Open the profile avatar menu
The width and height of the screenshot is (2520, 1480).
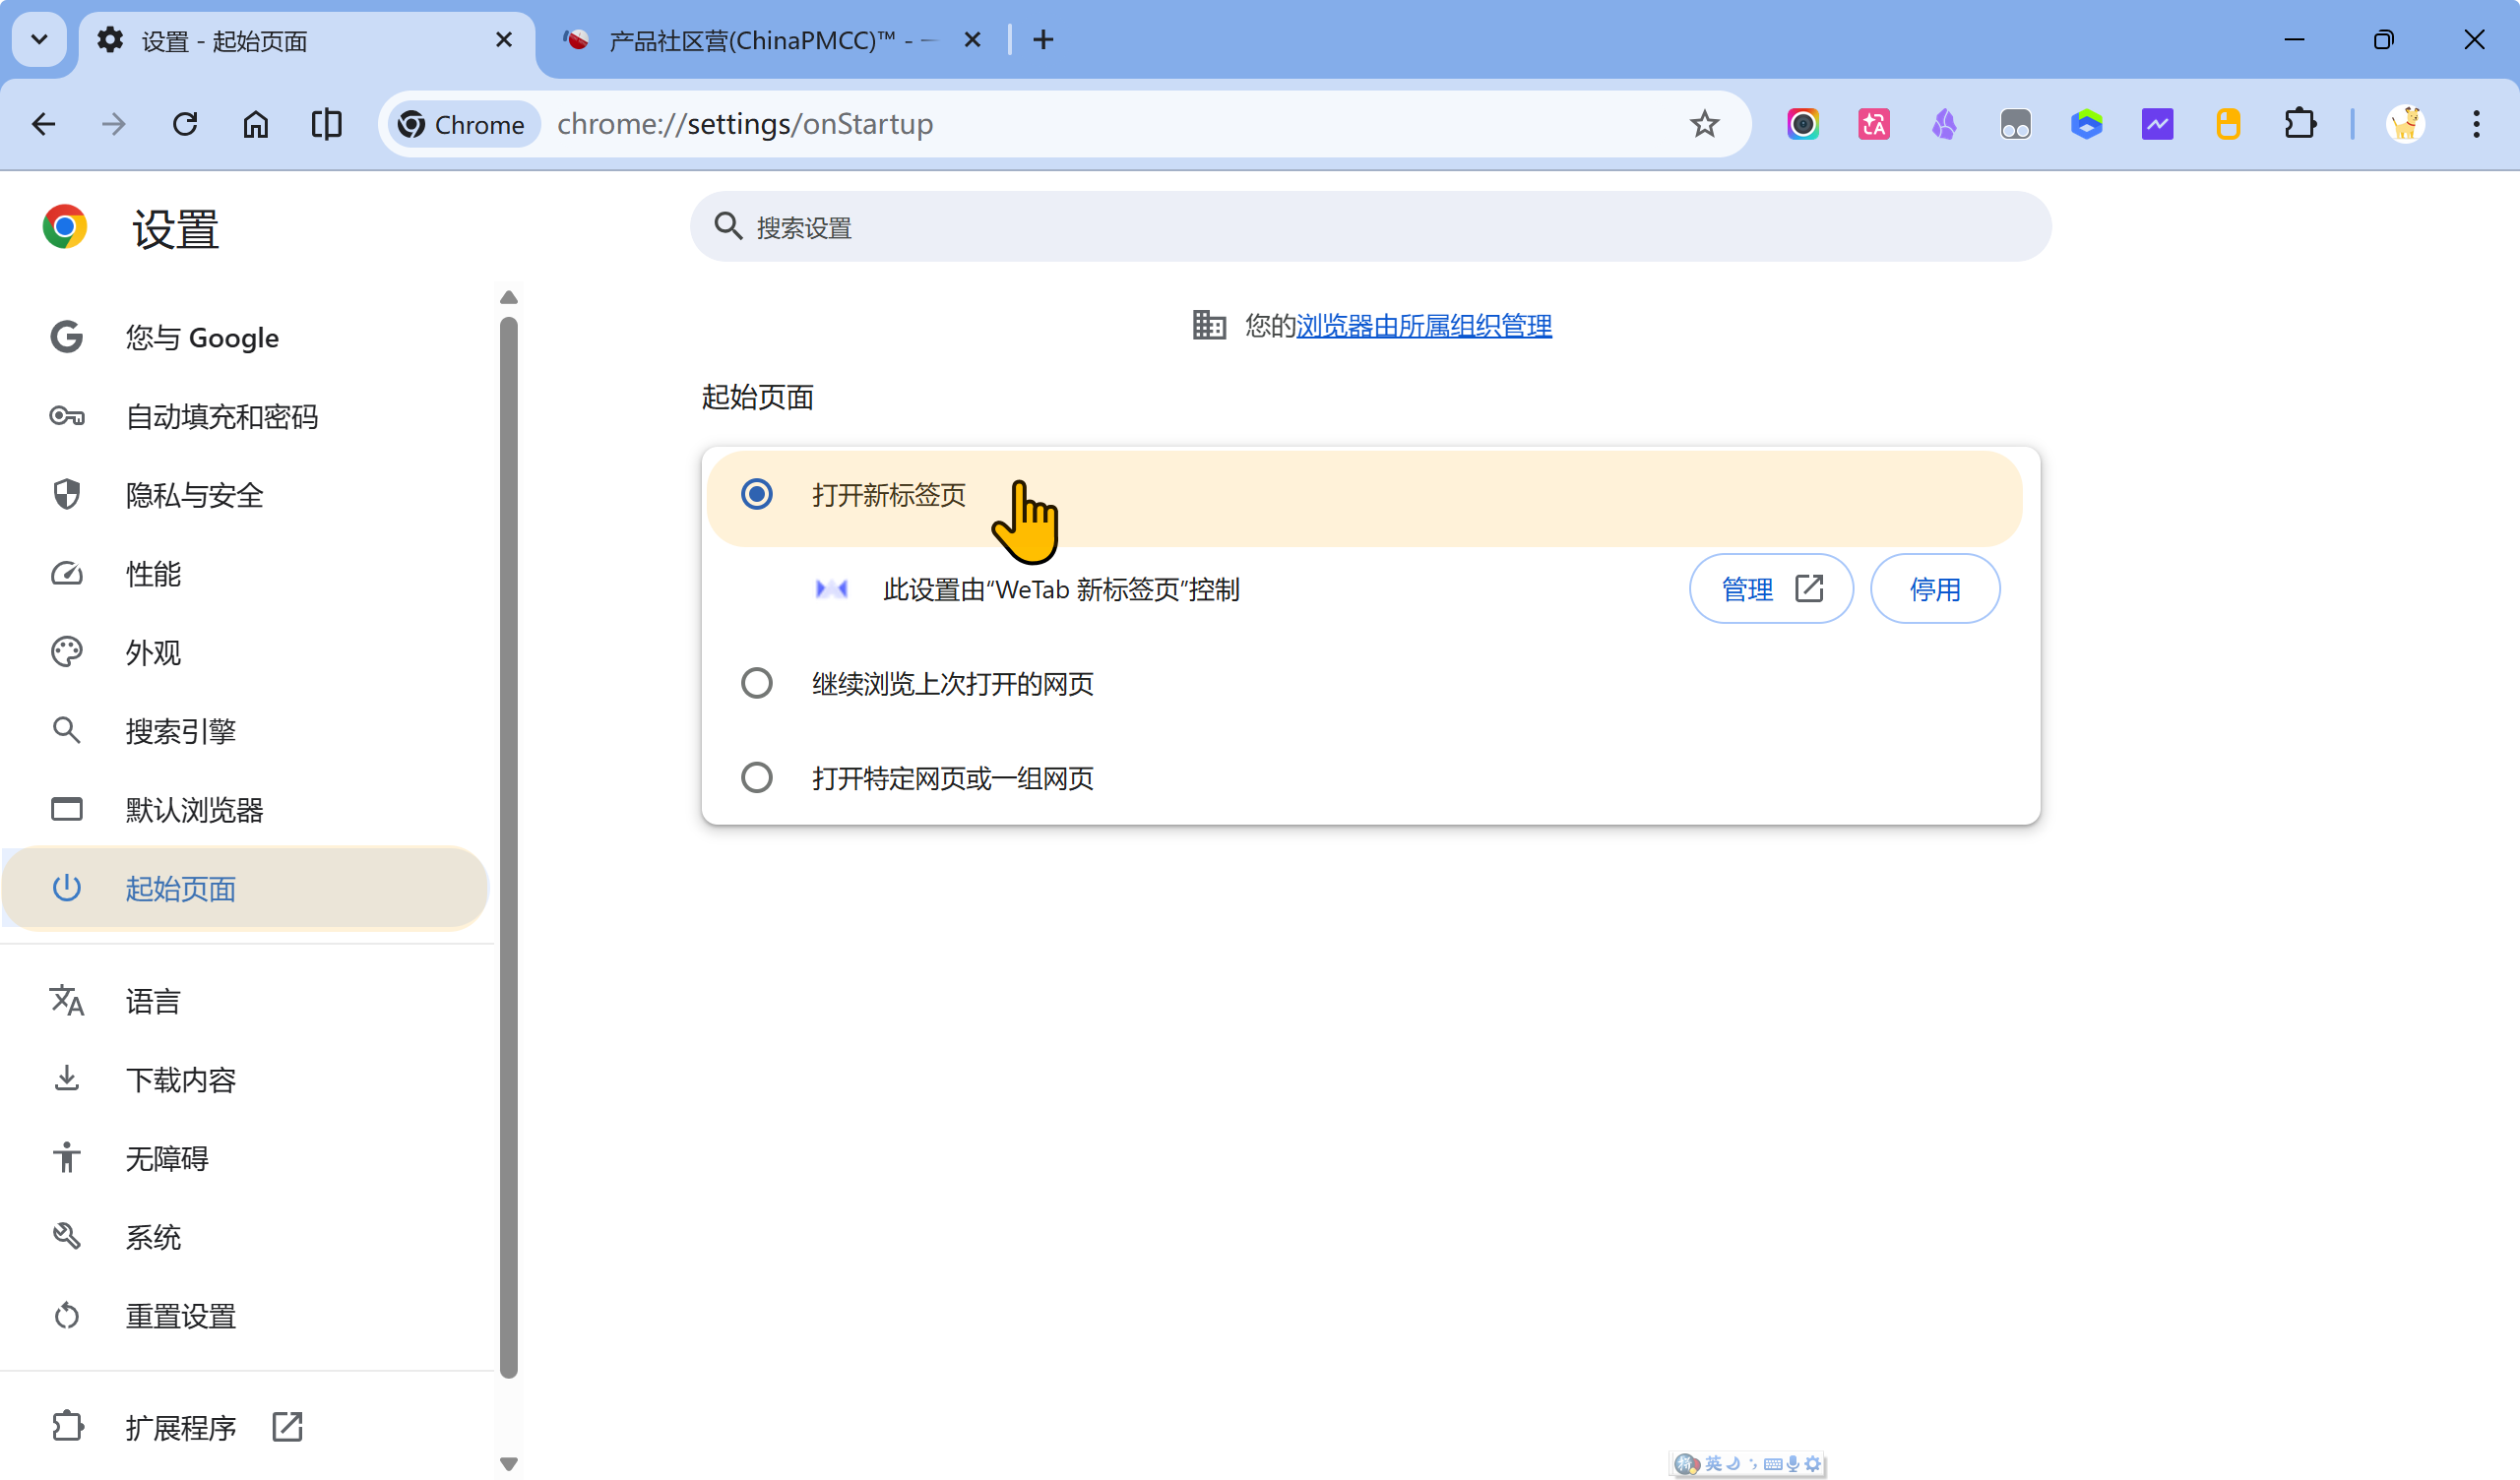pyautogui.click(x=2405, y=124)
